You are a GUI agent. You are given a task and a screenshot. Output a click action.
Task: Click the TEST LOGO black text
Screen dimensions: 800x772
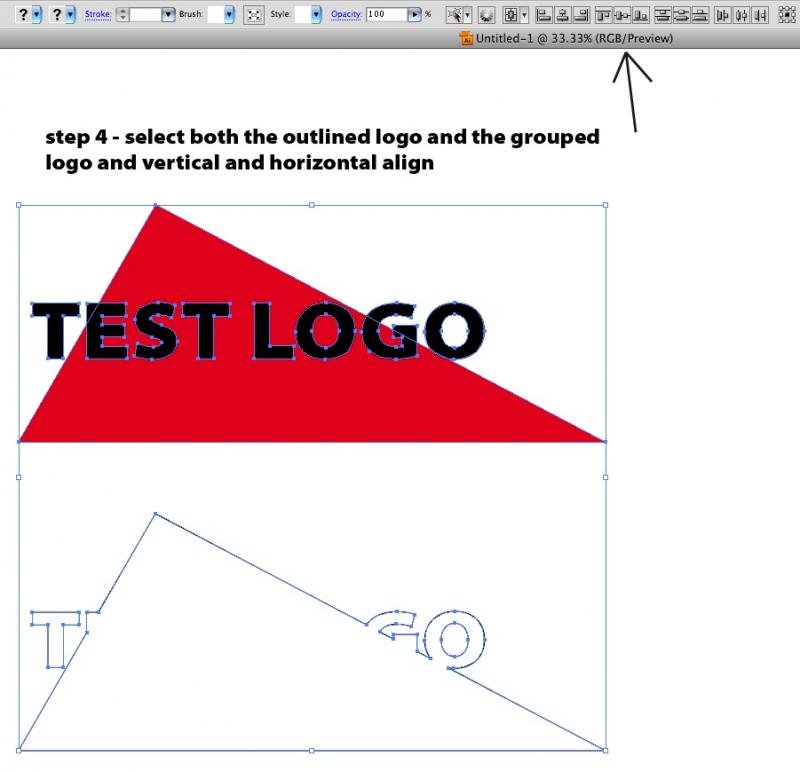pyautogui.click(x=258, y=331)
